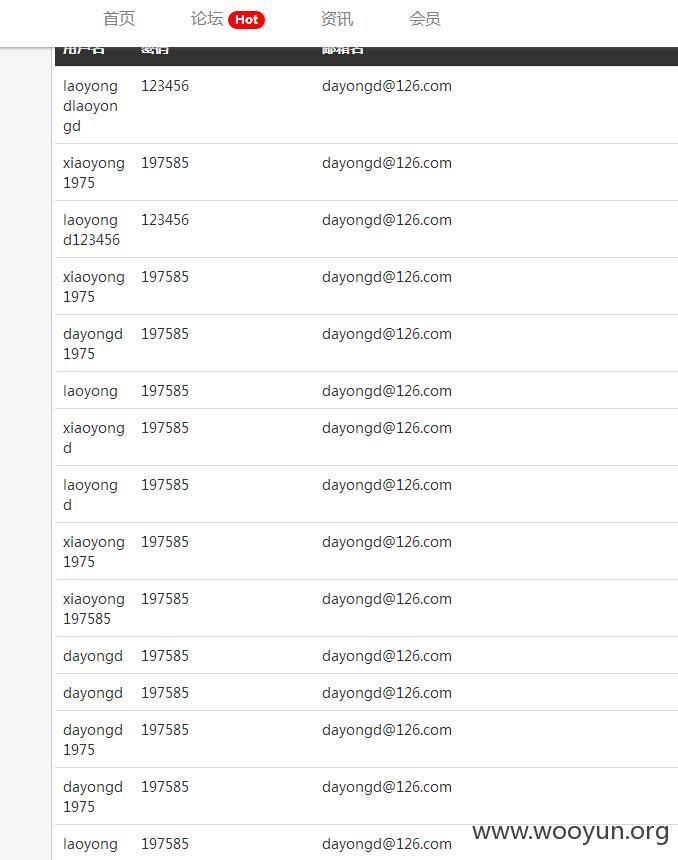Select username cell xiaoyong197585
The image size is (678, 860).
[x=94, y=609]
